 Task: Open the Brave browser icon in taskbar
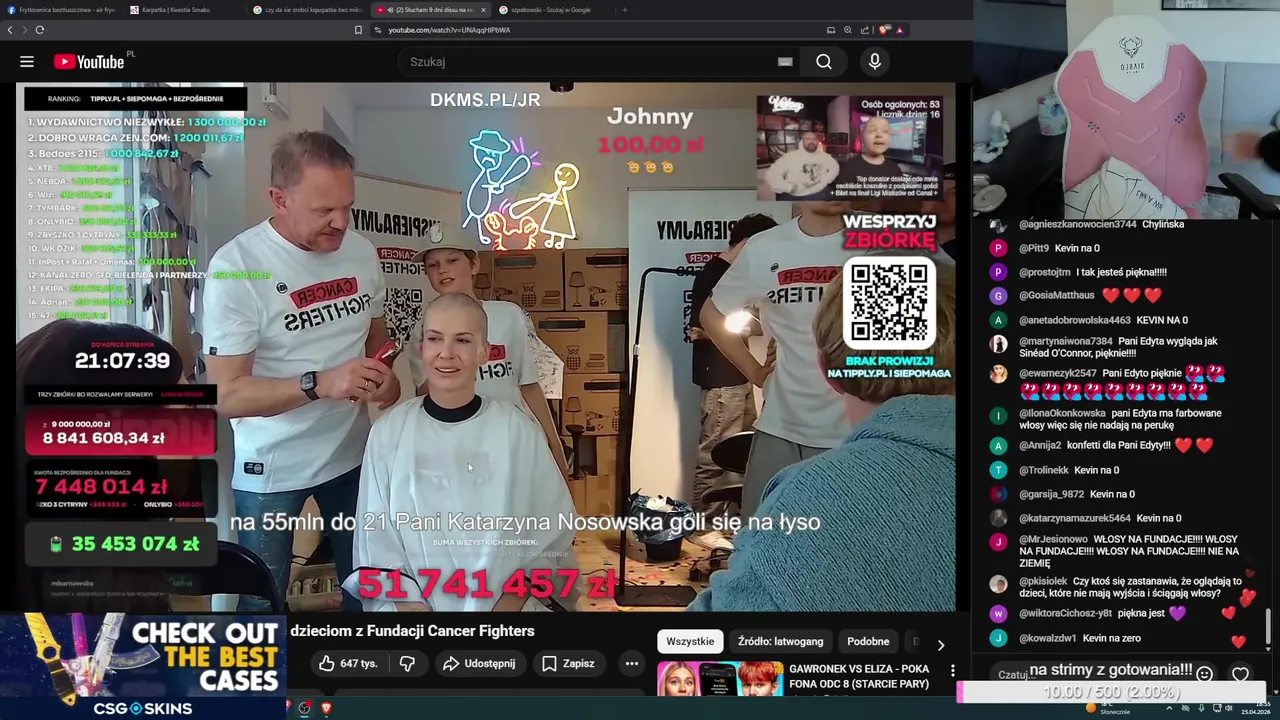tap(325, 709)
